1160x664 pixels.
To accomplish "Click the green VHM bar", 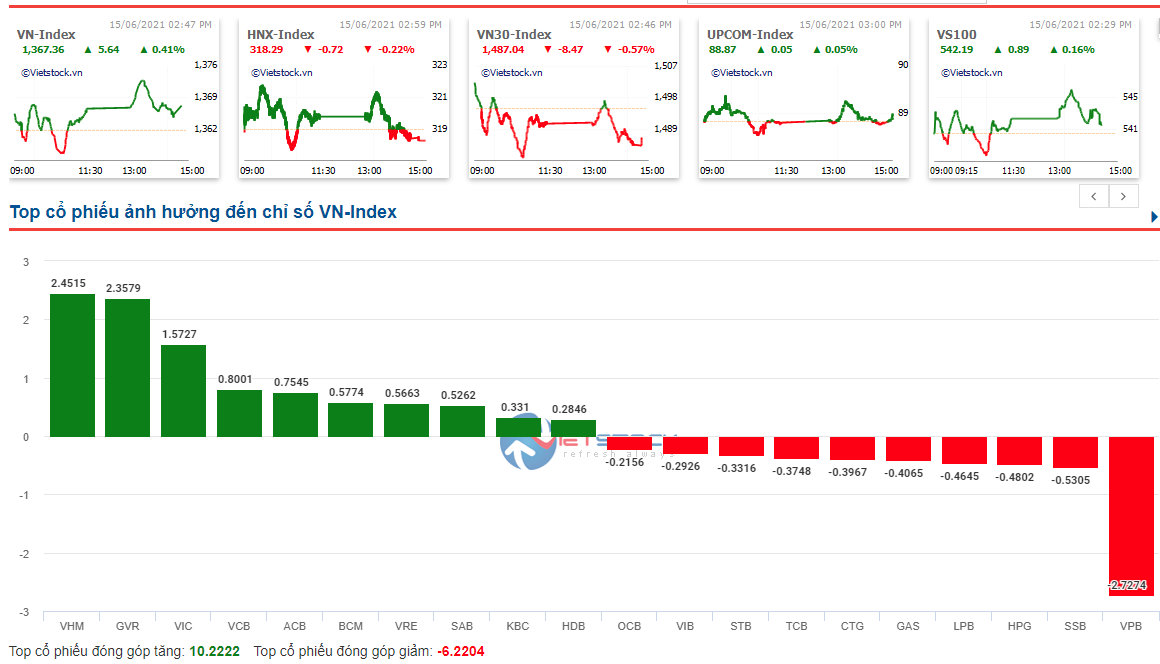I will [x=72, y=365].
